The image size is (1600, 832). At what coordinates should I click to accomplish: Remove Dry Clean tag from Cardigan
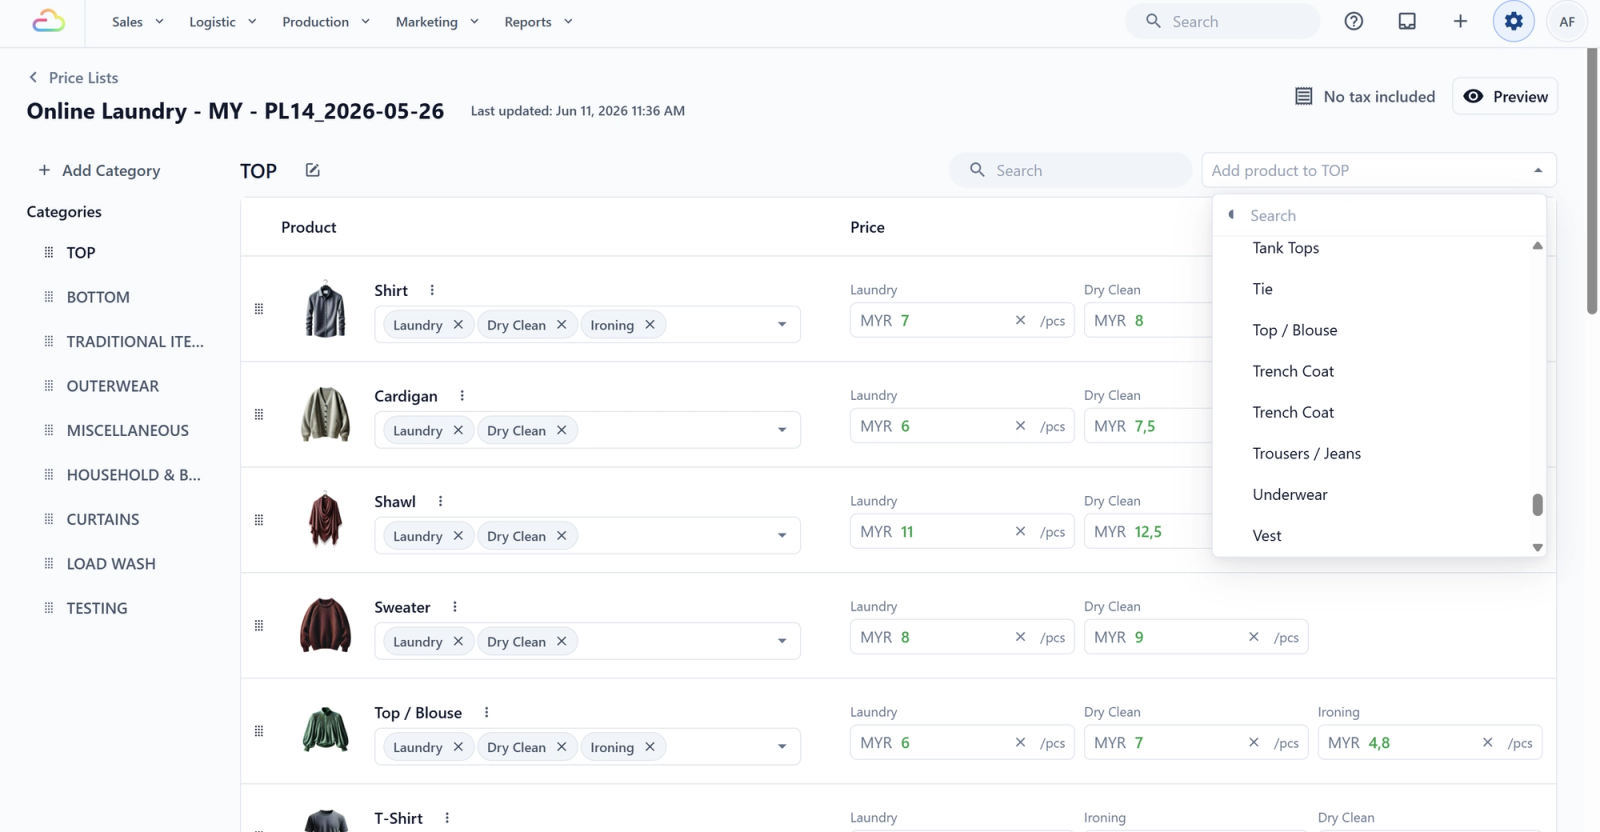point(562,430)
